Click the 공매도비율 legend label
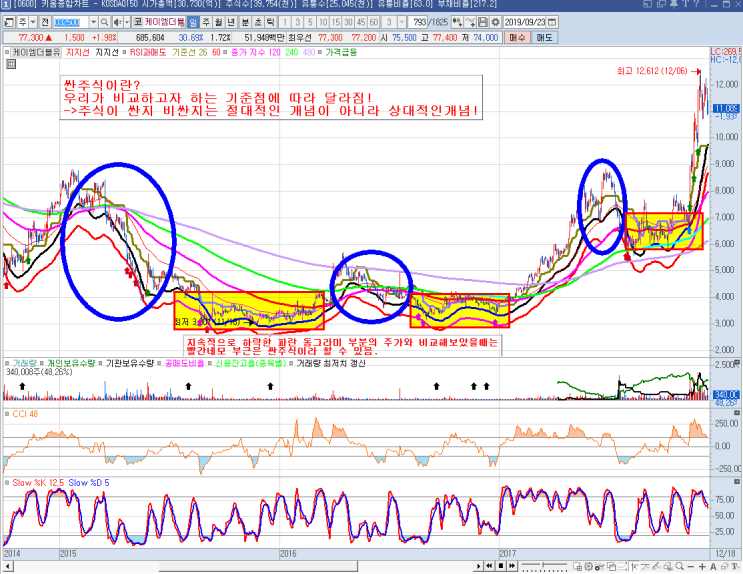Image resolution: width=743 pixels, height=574 pixels. (185, 364)
